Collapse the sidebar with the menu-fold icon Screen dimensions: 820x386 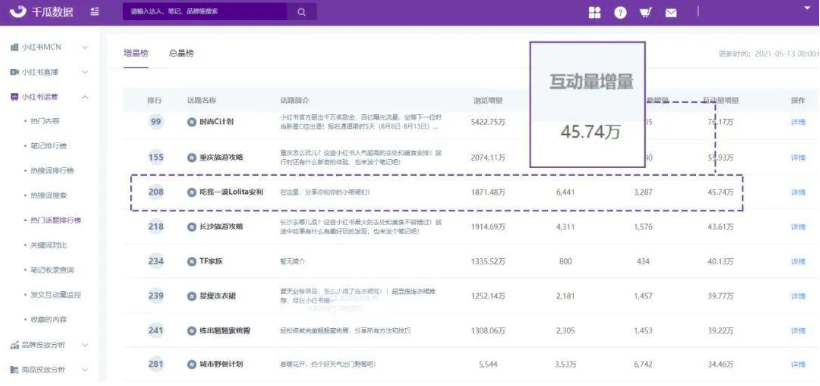coord(95,12)
